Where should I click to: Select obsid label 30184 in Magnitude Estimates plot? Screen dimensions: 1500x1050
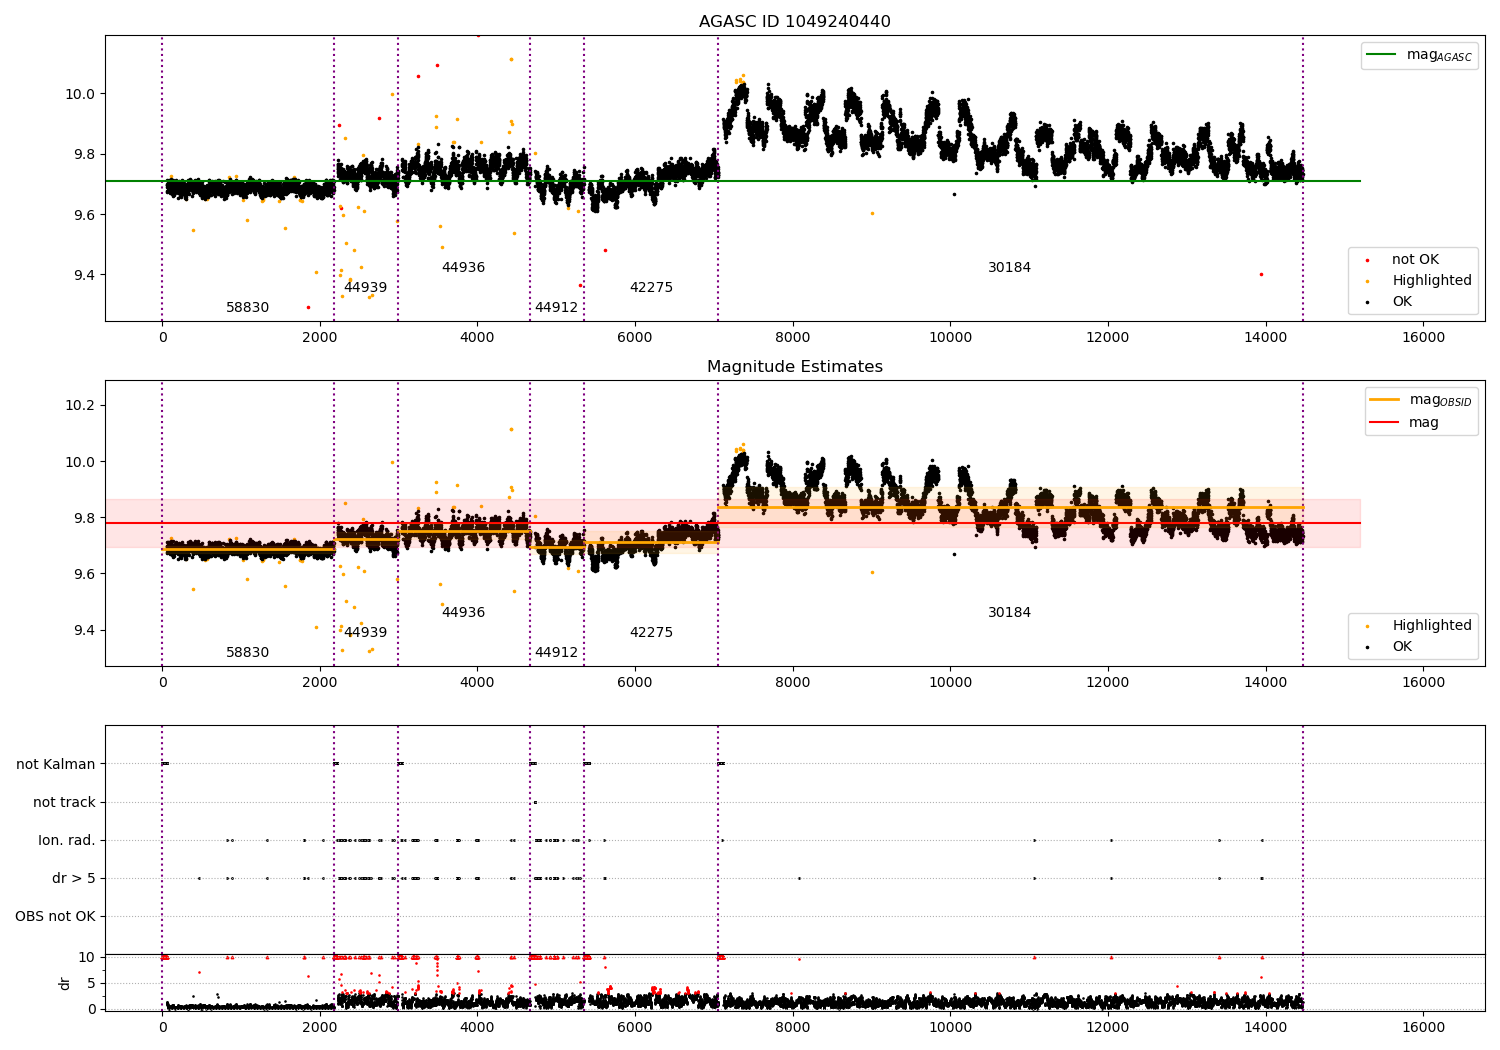click(1009, 613)
